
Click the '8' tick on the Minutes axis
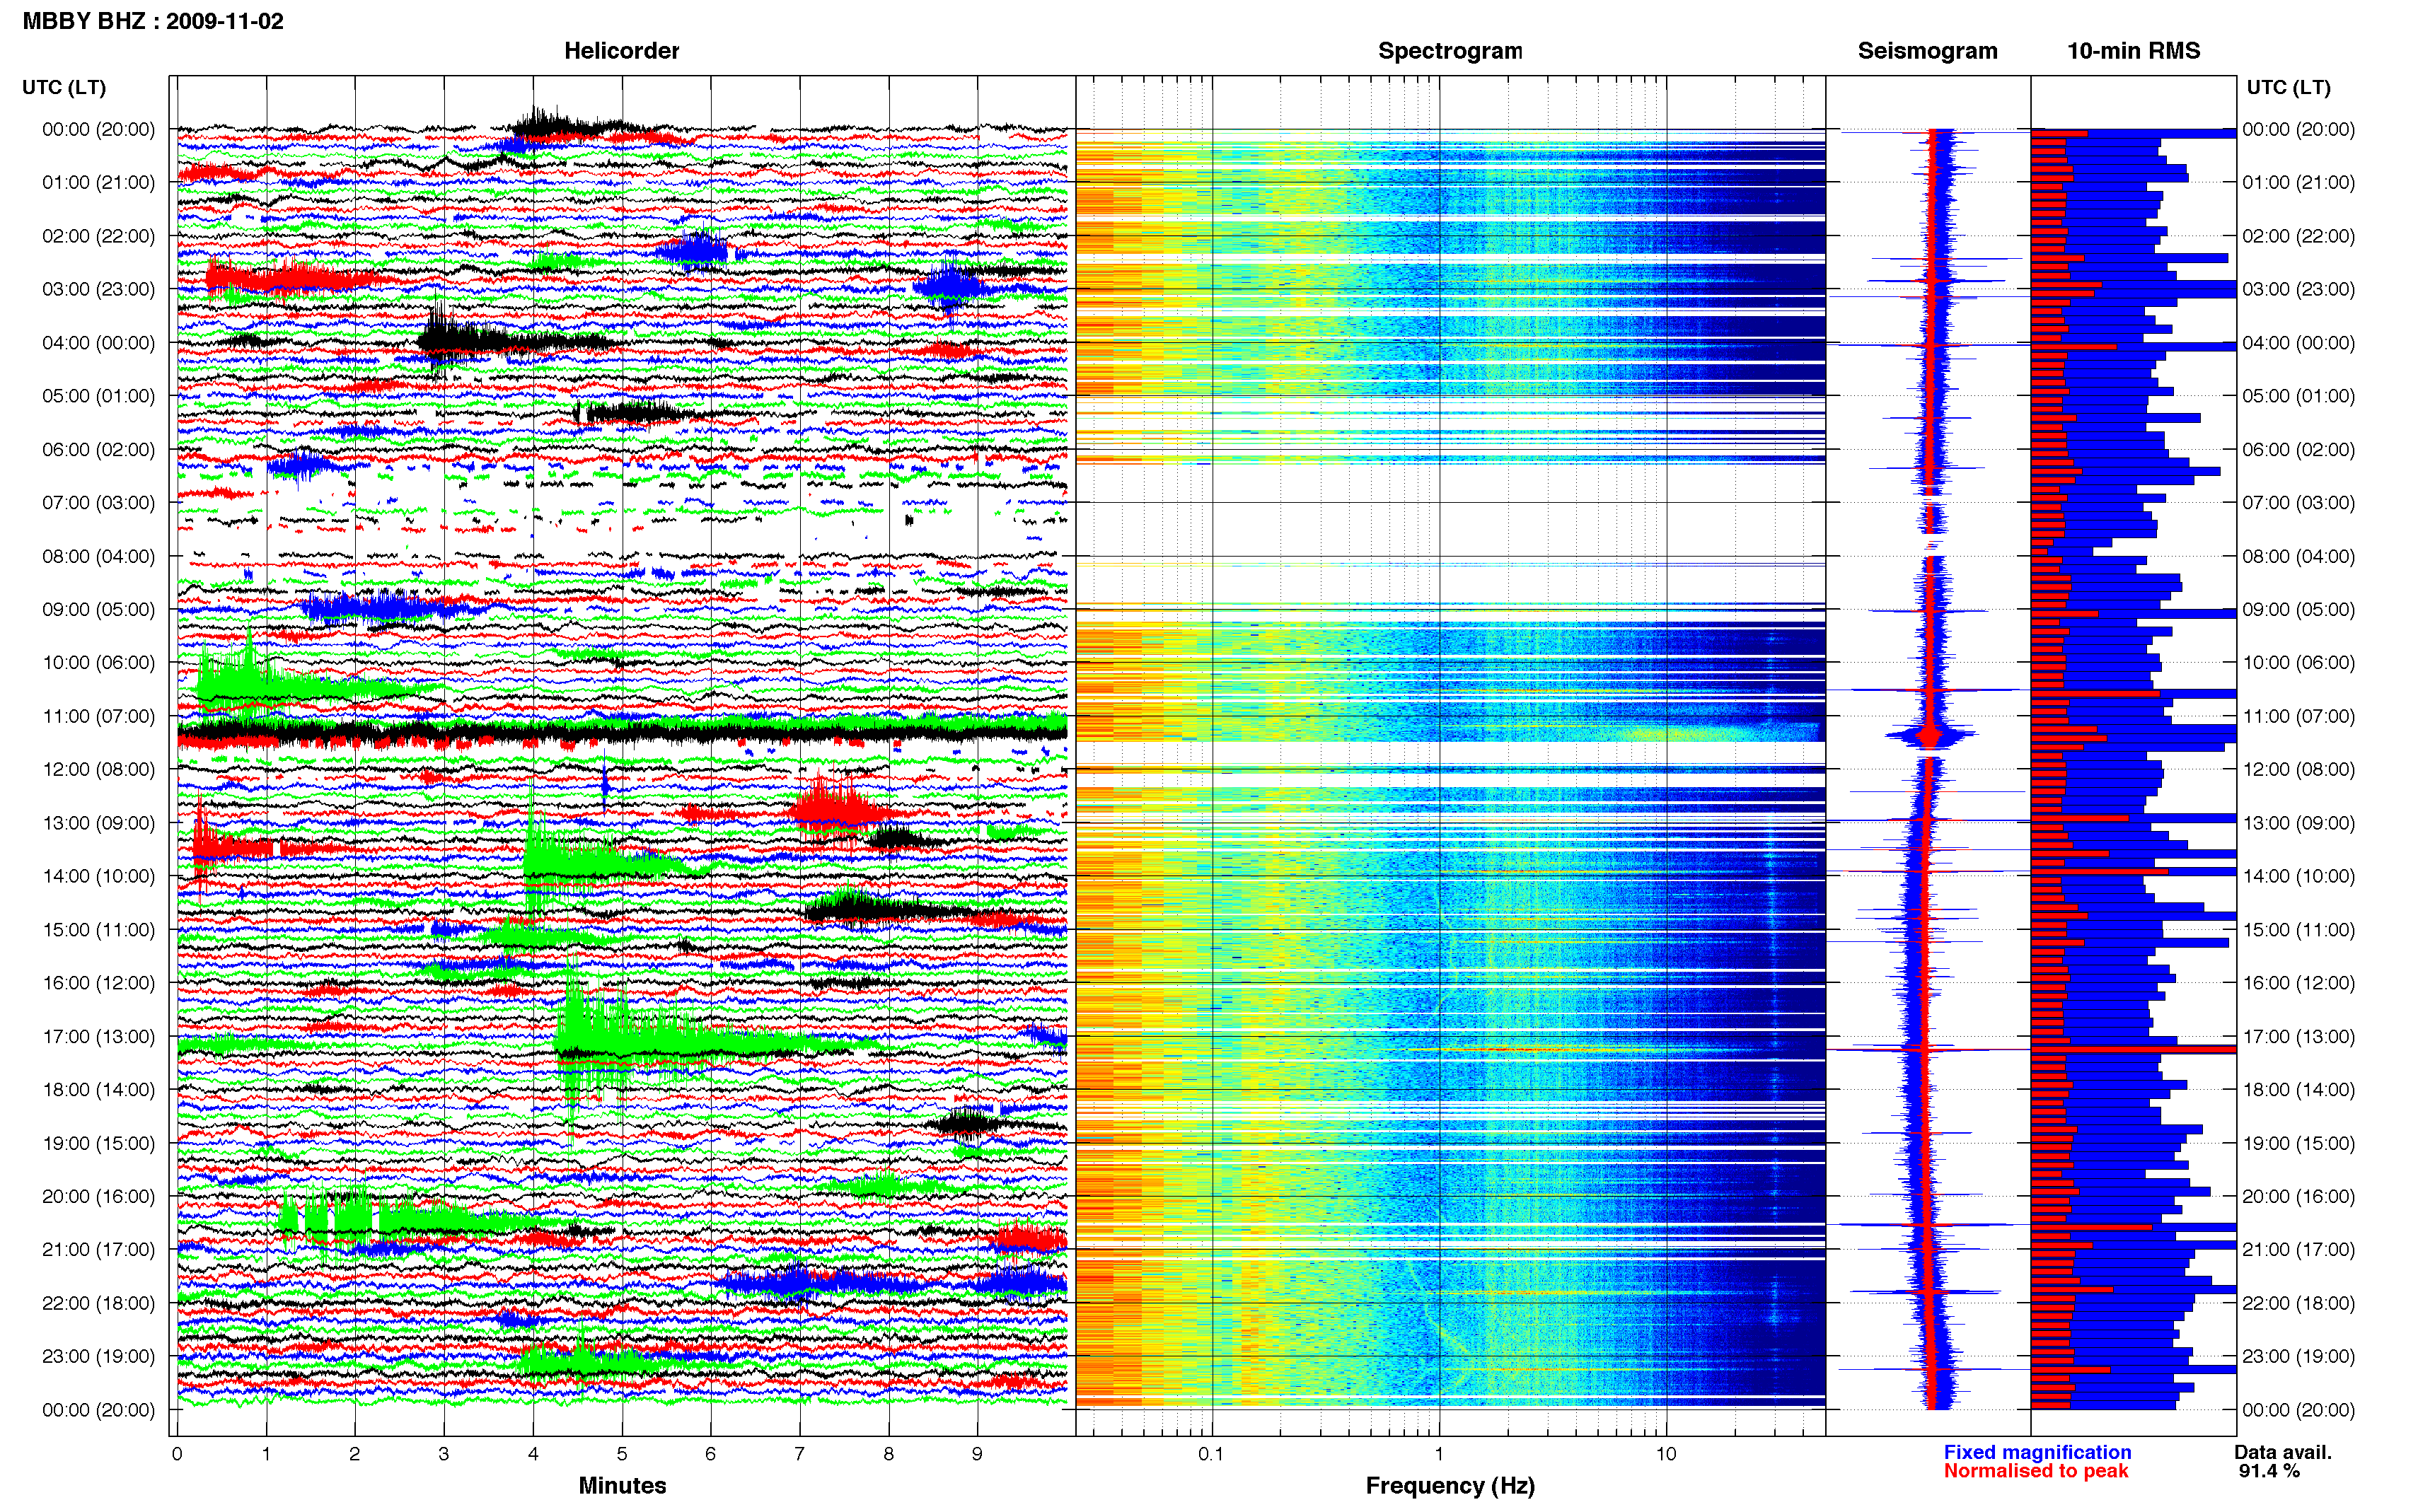click(x=888, y=1455)
